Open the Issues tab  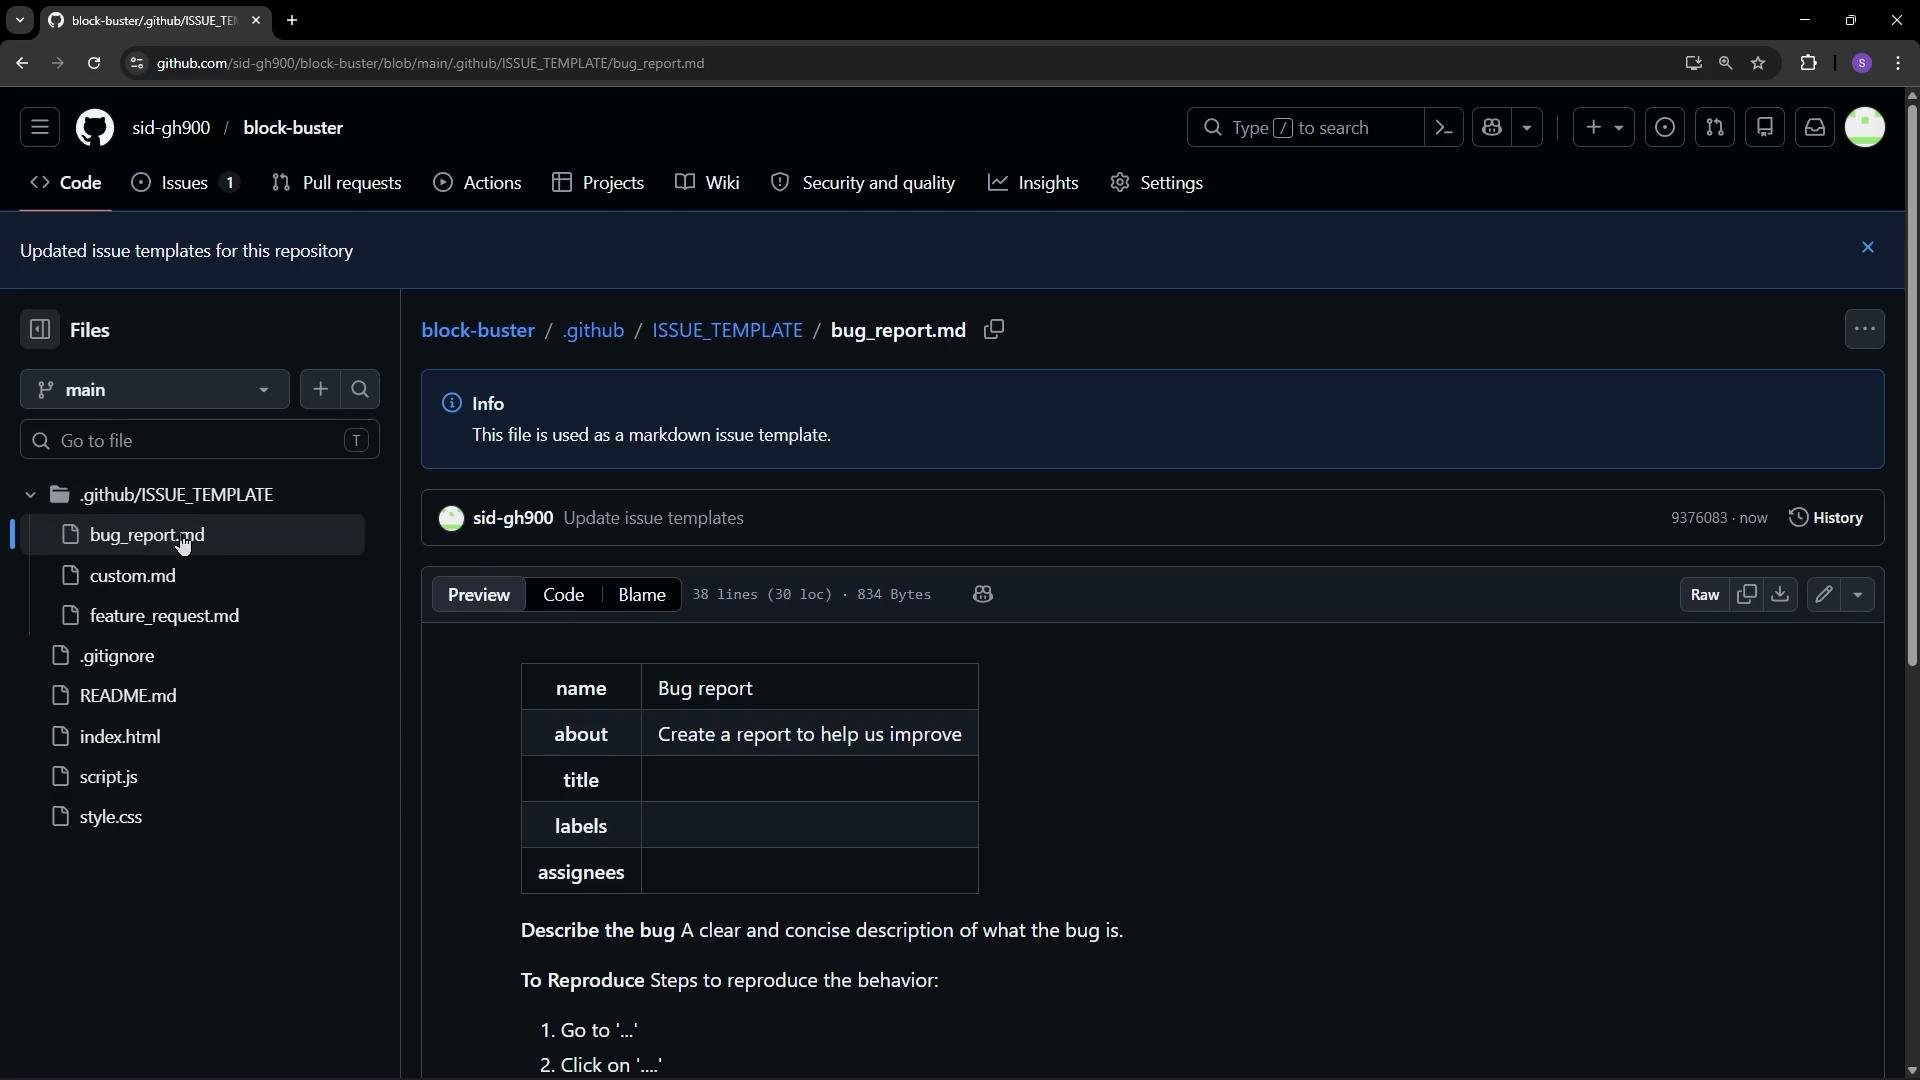coord(186,183)
